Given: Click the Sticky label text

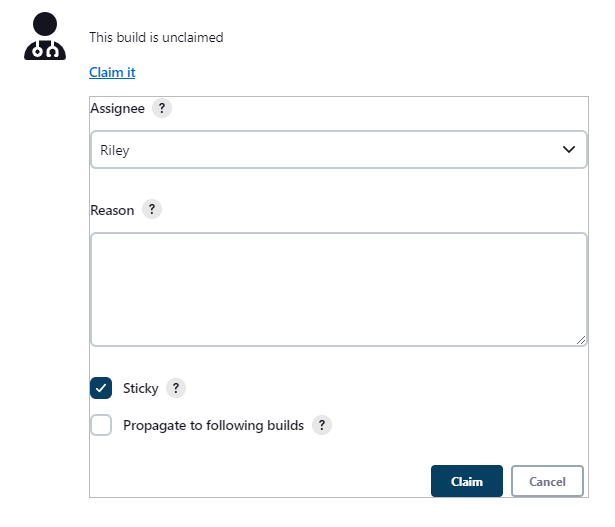Looking at the screenshot, I should coord(140,388).
